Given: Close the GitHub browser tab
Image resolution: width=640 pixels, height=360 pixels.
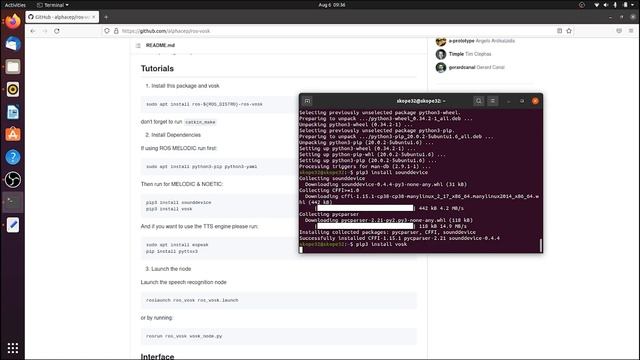Looking at the screenshot, I should click(94, 17).
